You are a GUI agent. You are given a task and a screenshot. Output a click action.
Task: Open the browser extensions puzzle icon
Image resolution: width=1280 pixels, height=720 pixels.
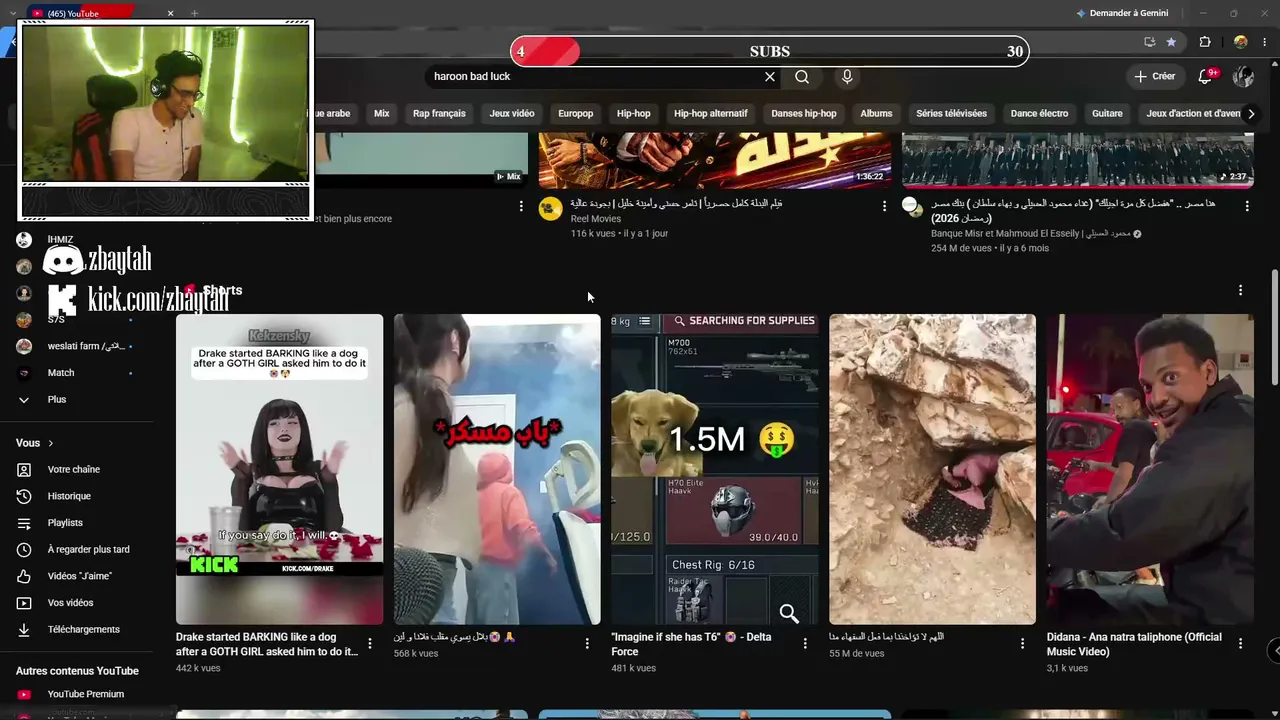(1205, 42)
